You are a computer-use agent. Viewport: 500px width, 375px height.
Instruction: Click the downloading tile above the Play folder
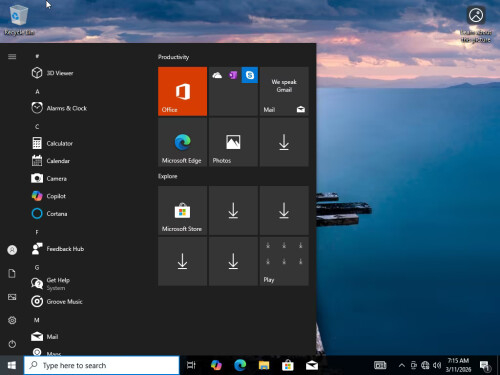[x=284, y=210]
